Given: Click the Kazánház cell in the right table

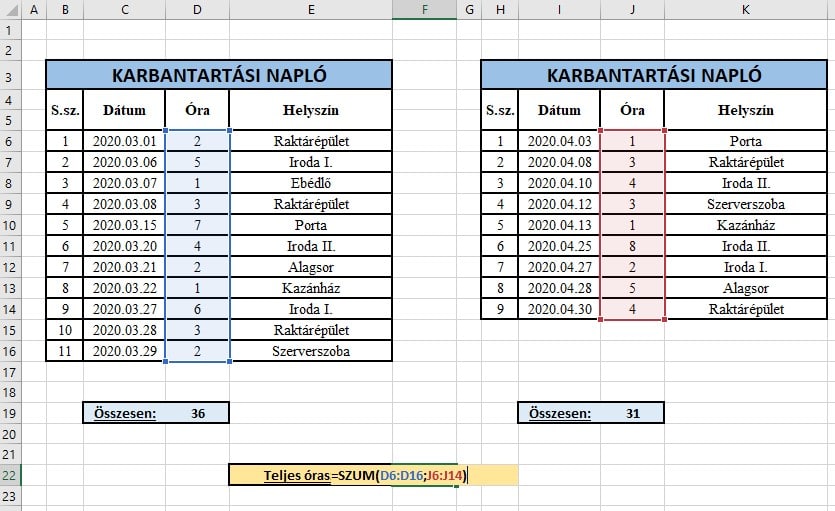Looking at the screenshot, I should click(x=746, y=225).
